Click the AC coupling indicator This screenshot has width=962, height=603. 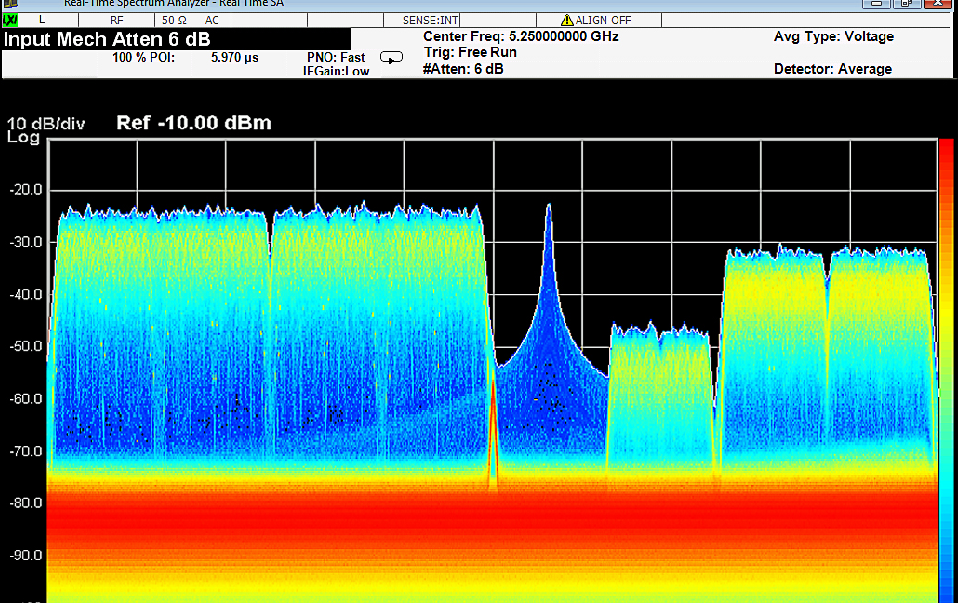coord(212,20)
